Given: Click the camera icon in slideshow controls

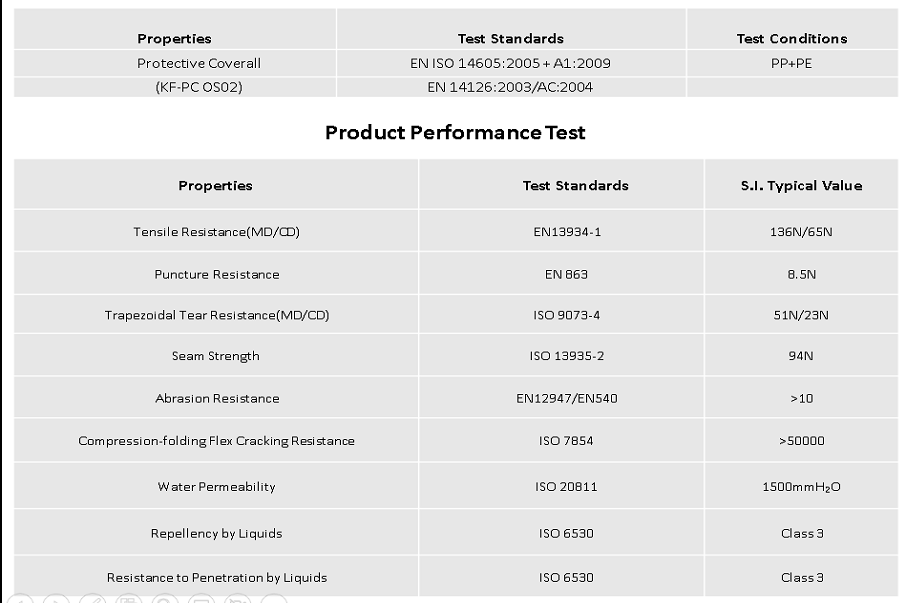Looking at the screenshot, I should pos(236,600).
